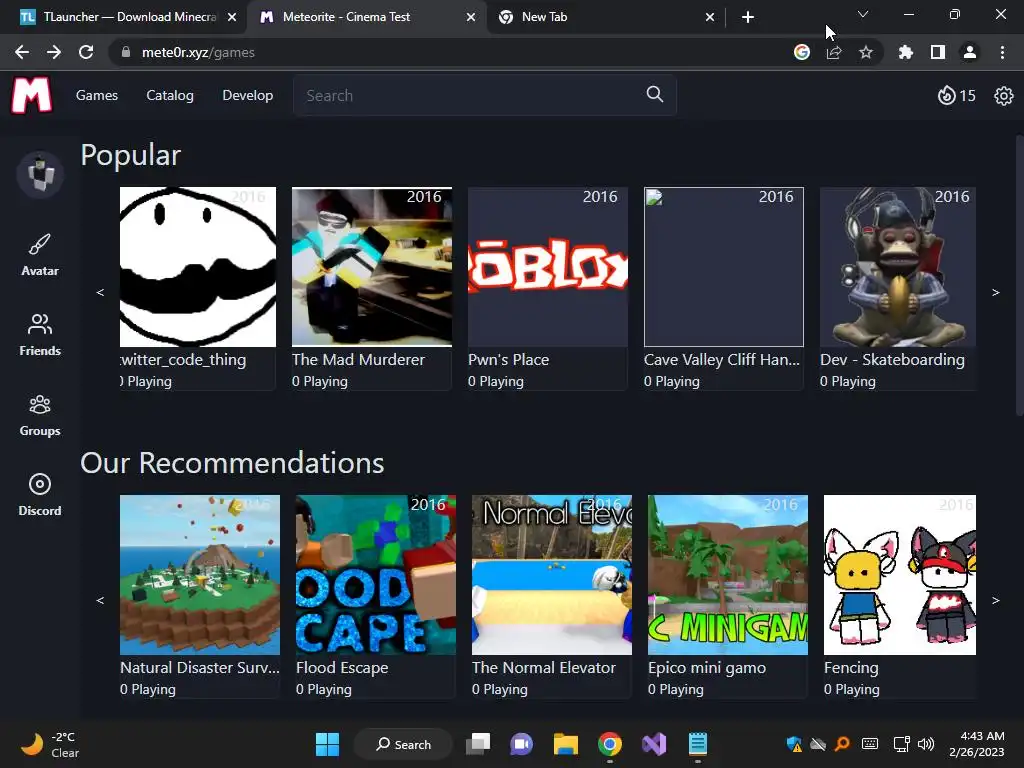Open the Notepad taskbar icon
Screen dimensions: 1024x768
[x=697, y=744]
